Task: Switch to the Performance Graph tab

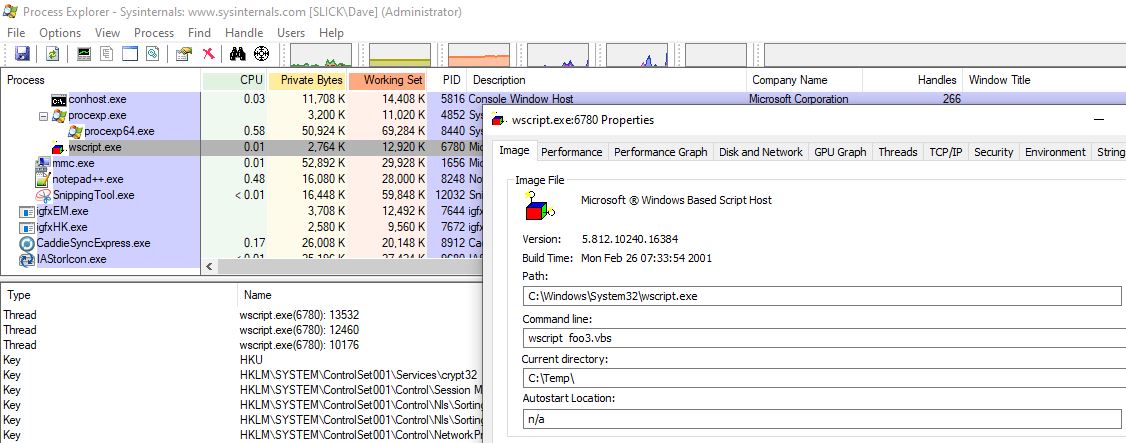Action: [661, 152]
